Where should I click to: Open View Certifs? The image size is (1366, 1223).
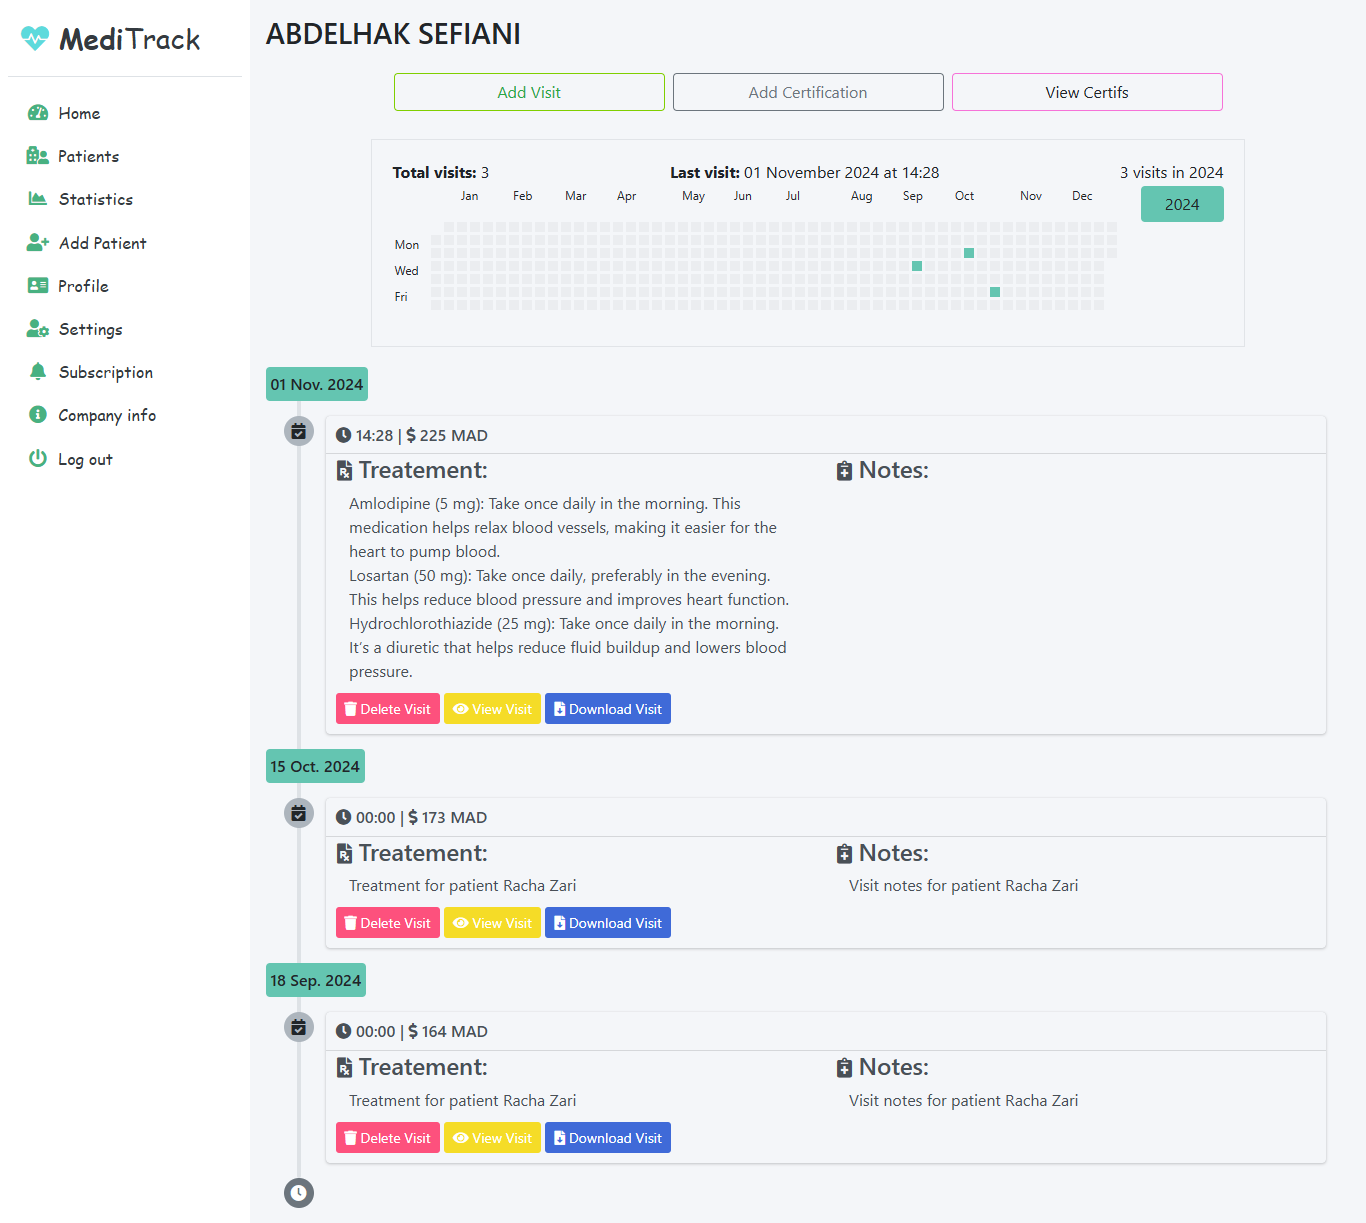(x=1087, y=92)
